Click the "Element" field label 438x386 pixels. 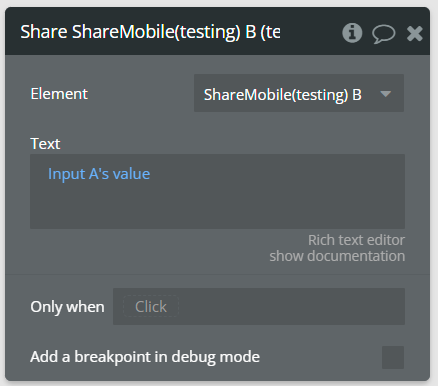click(59, 94)
